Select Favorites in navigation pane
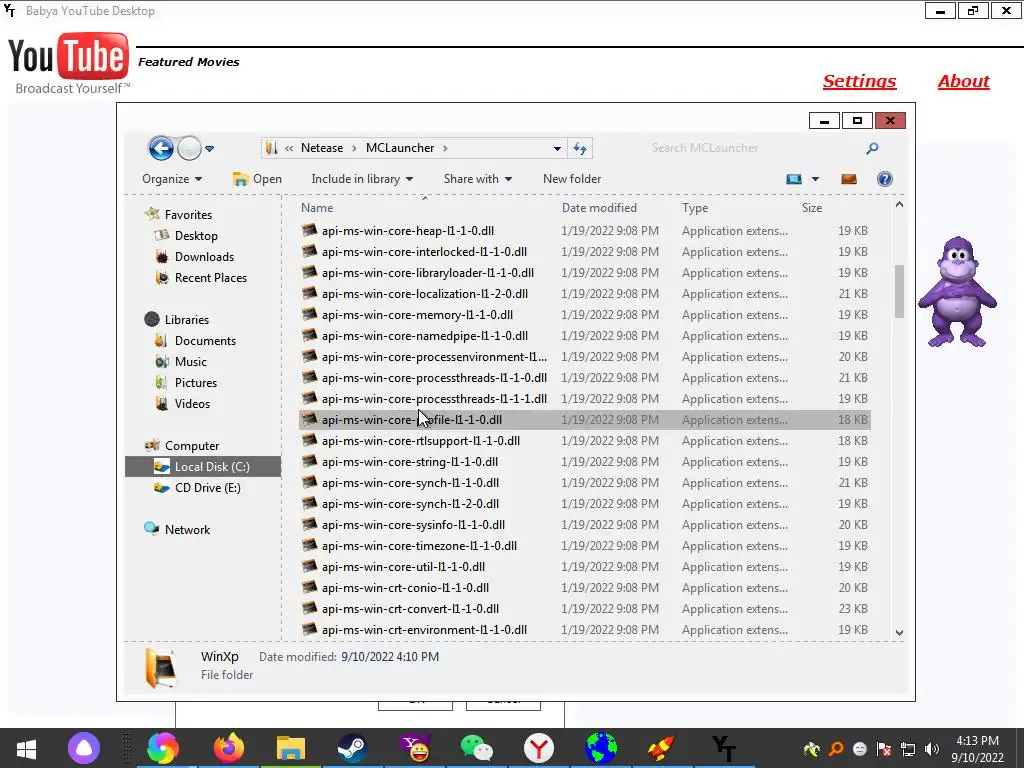Viewport: 1024px width, 768px height. [x=188, y=214]
